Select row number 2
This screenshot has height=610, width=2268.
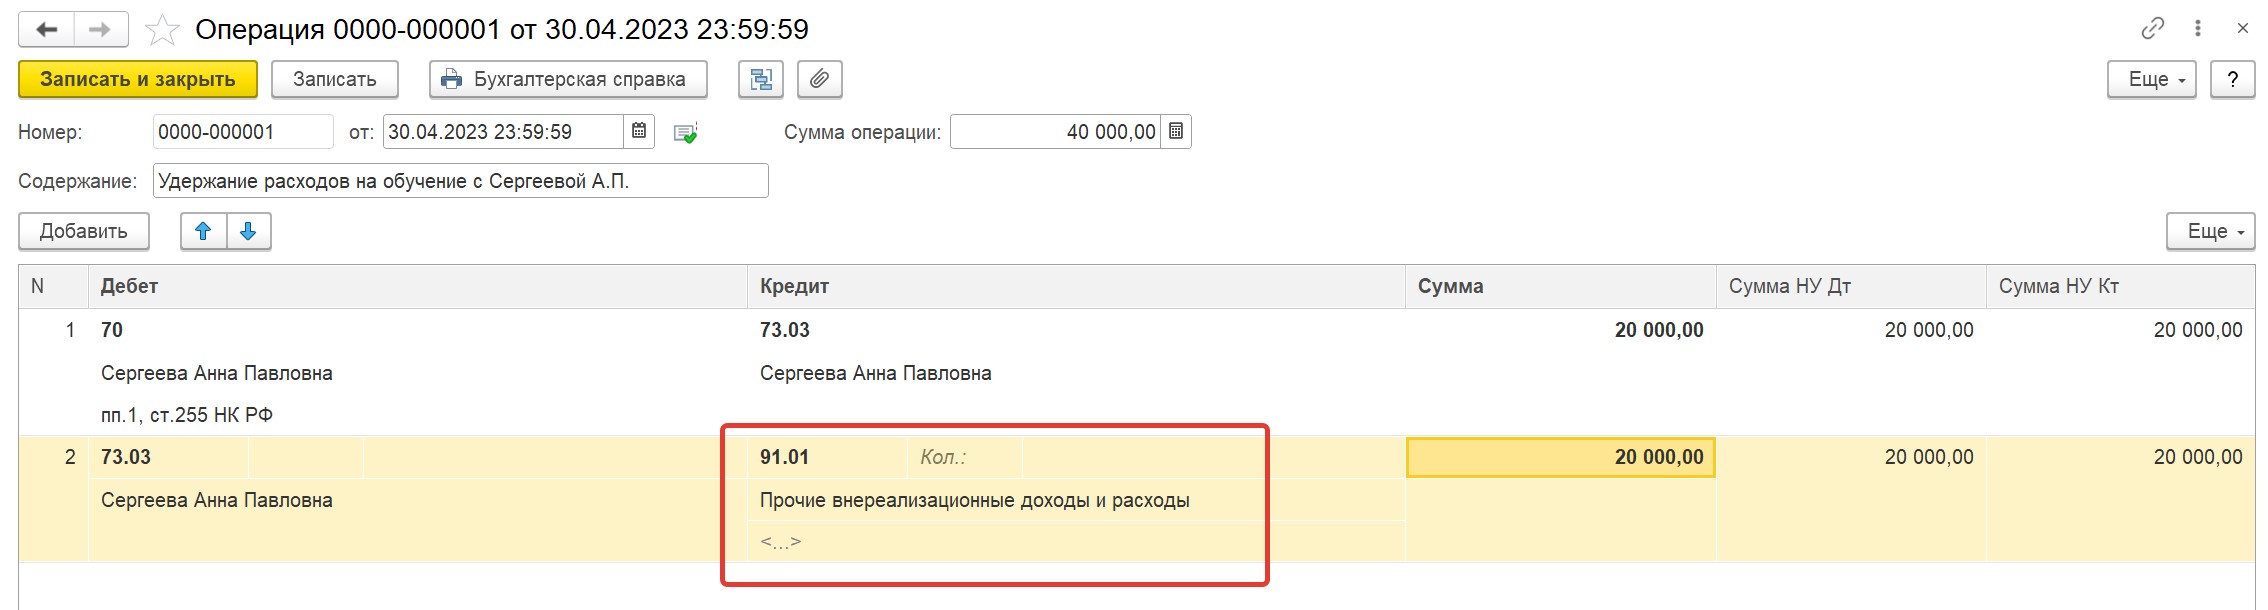click(69, 457)
